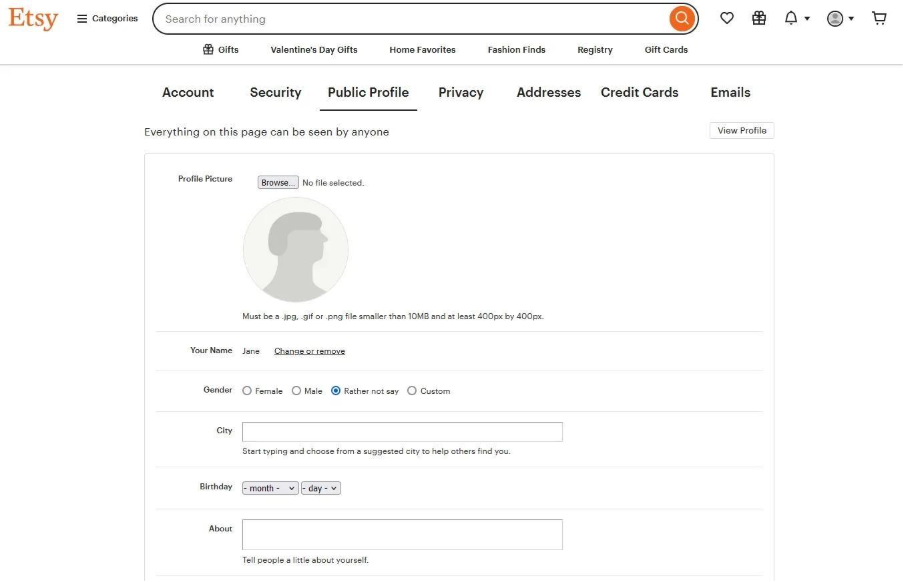Image resolution: width=903 pixels, height=582 pixels.
Task: Open Valentine's Day Gifts link
Action: pos(313,50)
